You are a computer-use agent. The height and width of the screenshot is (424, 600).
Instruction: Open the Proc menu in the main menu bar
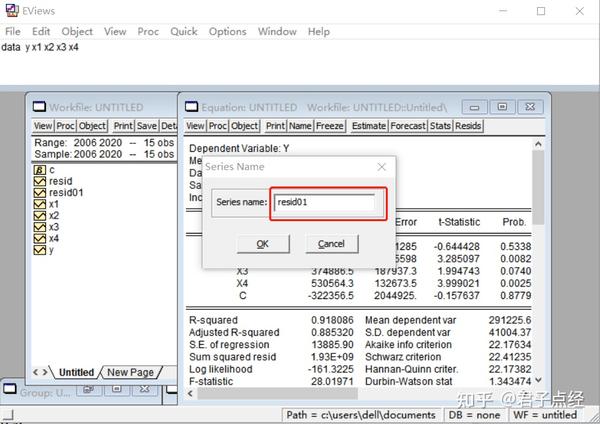click(x=148, y=31)
